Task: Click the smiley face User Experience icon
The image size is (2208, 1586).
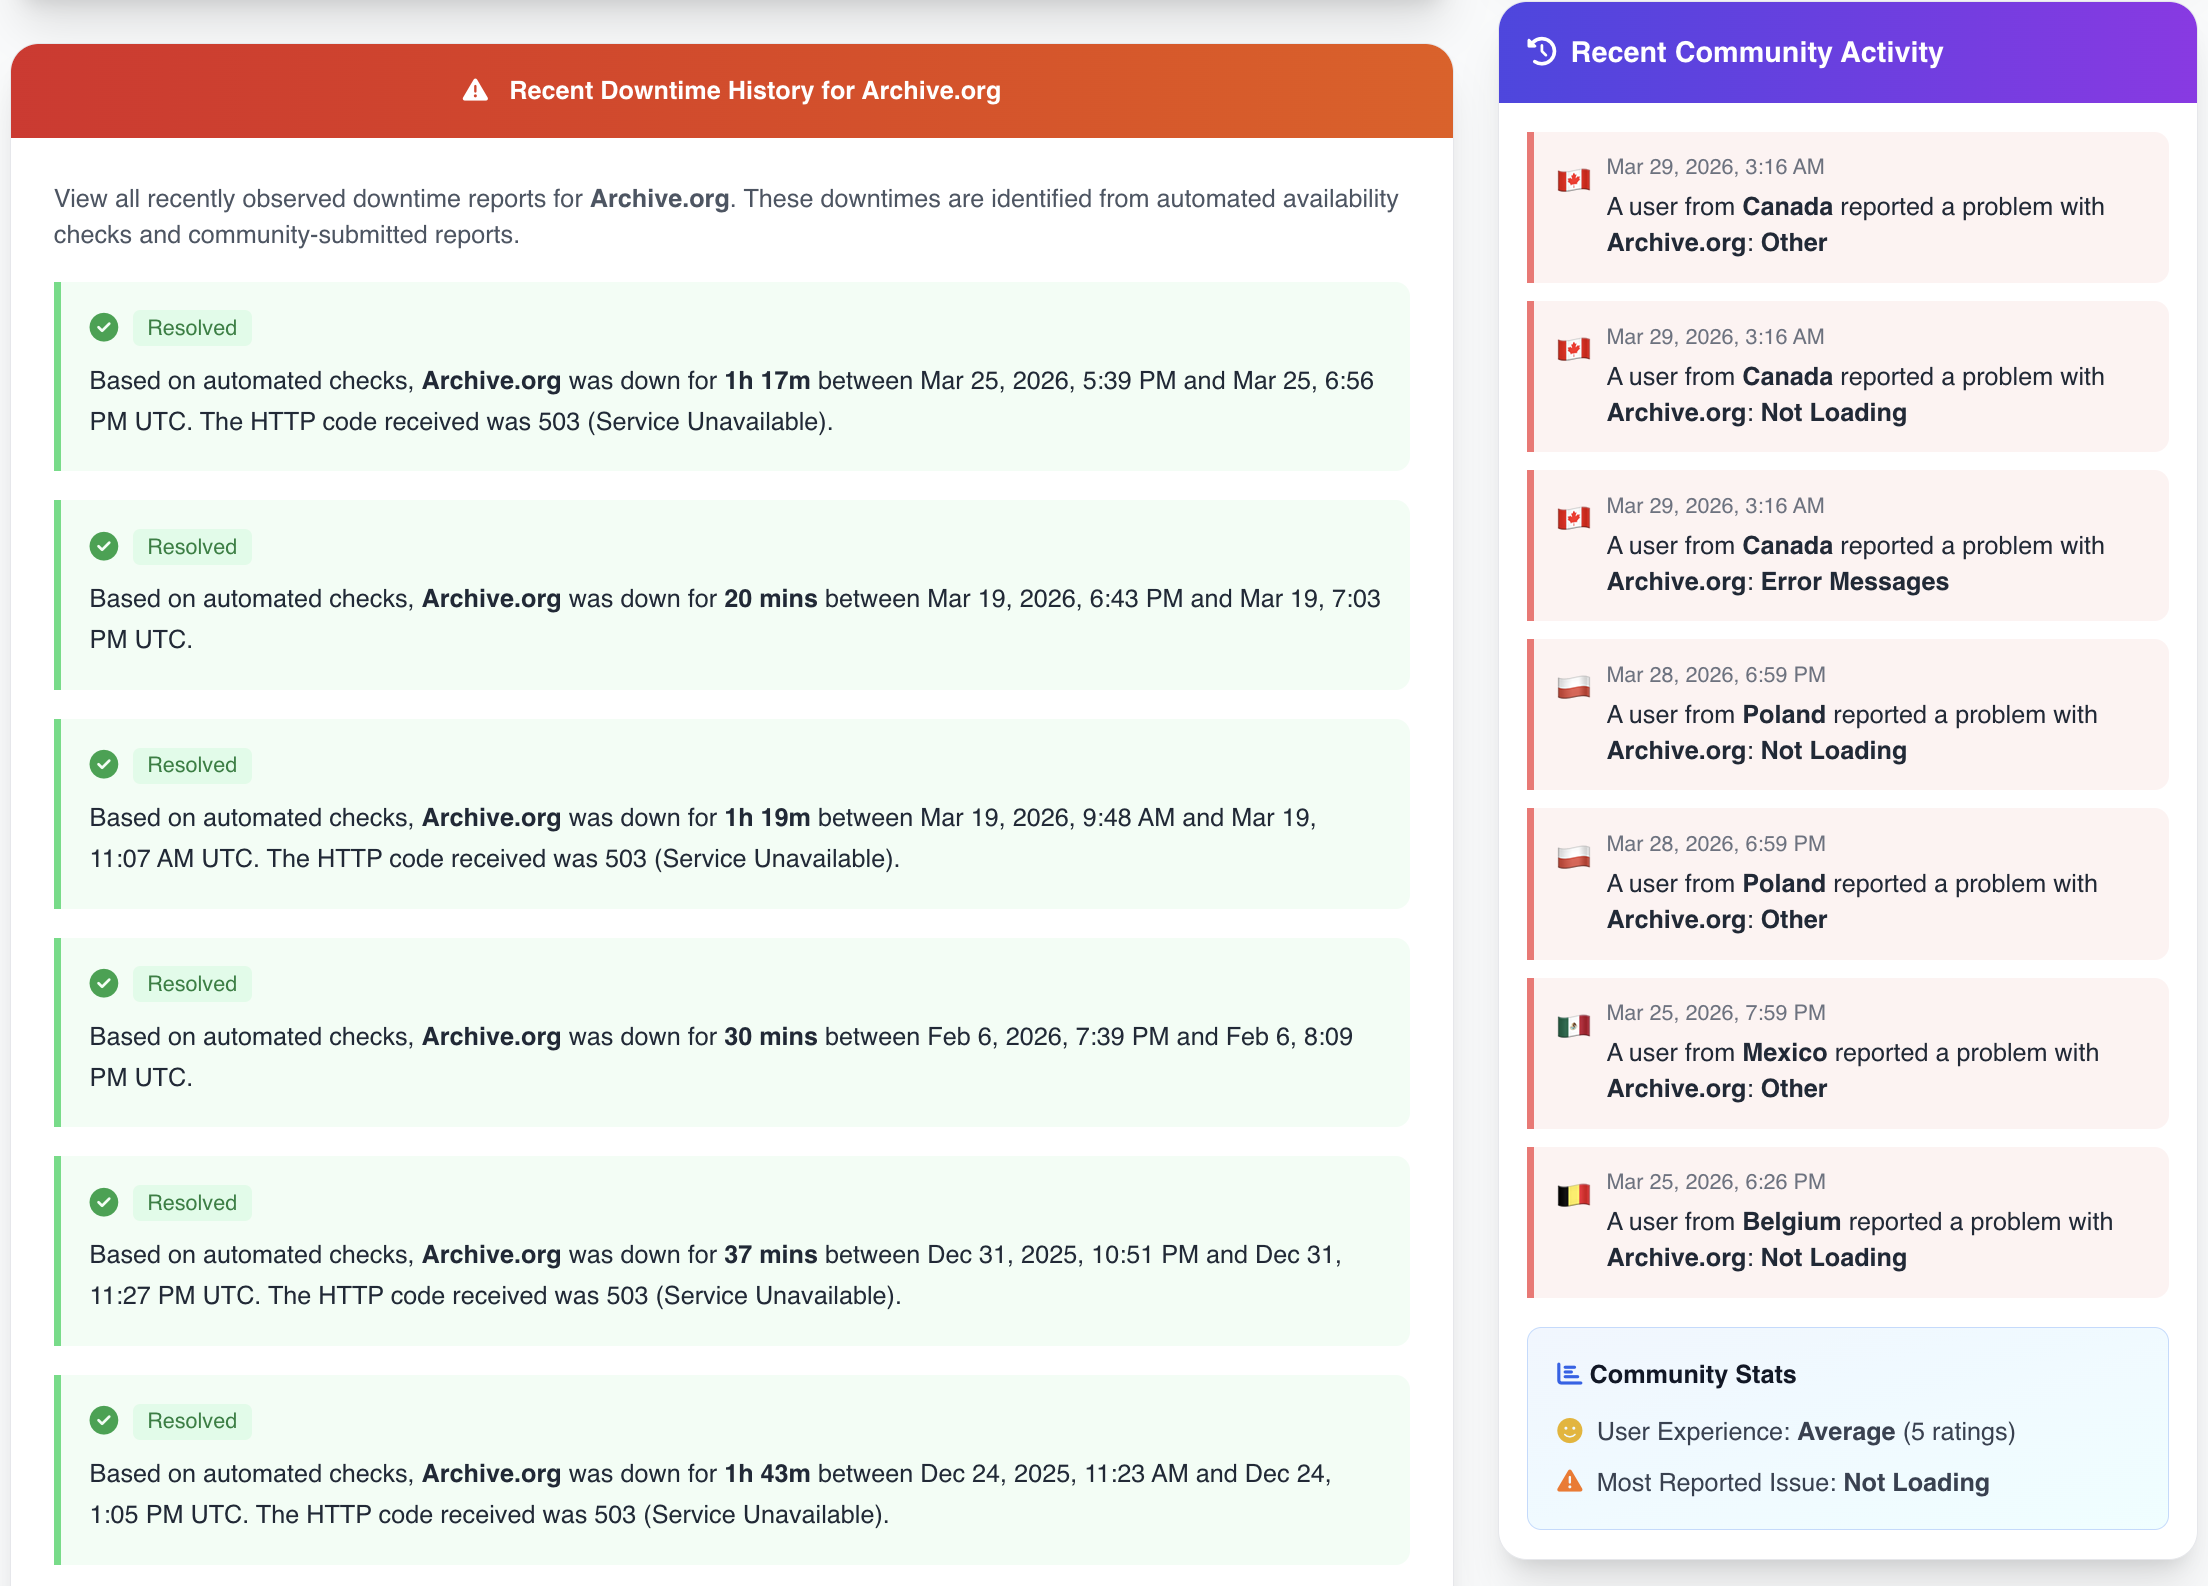Action: coord(1570,1431)
